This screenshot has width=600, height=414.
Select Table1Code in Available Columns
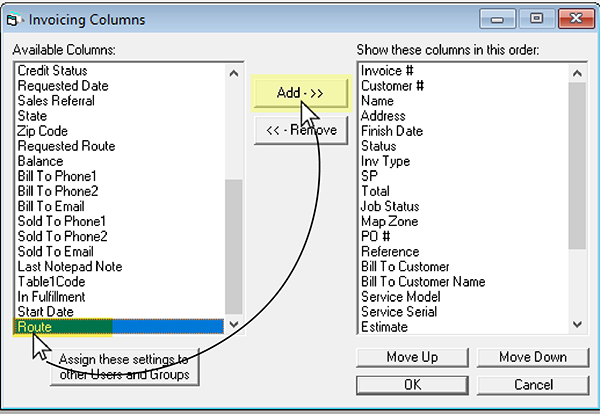[x=120, y=282]
